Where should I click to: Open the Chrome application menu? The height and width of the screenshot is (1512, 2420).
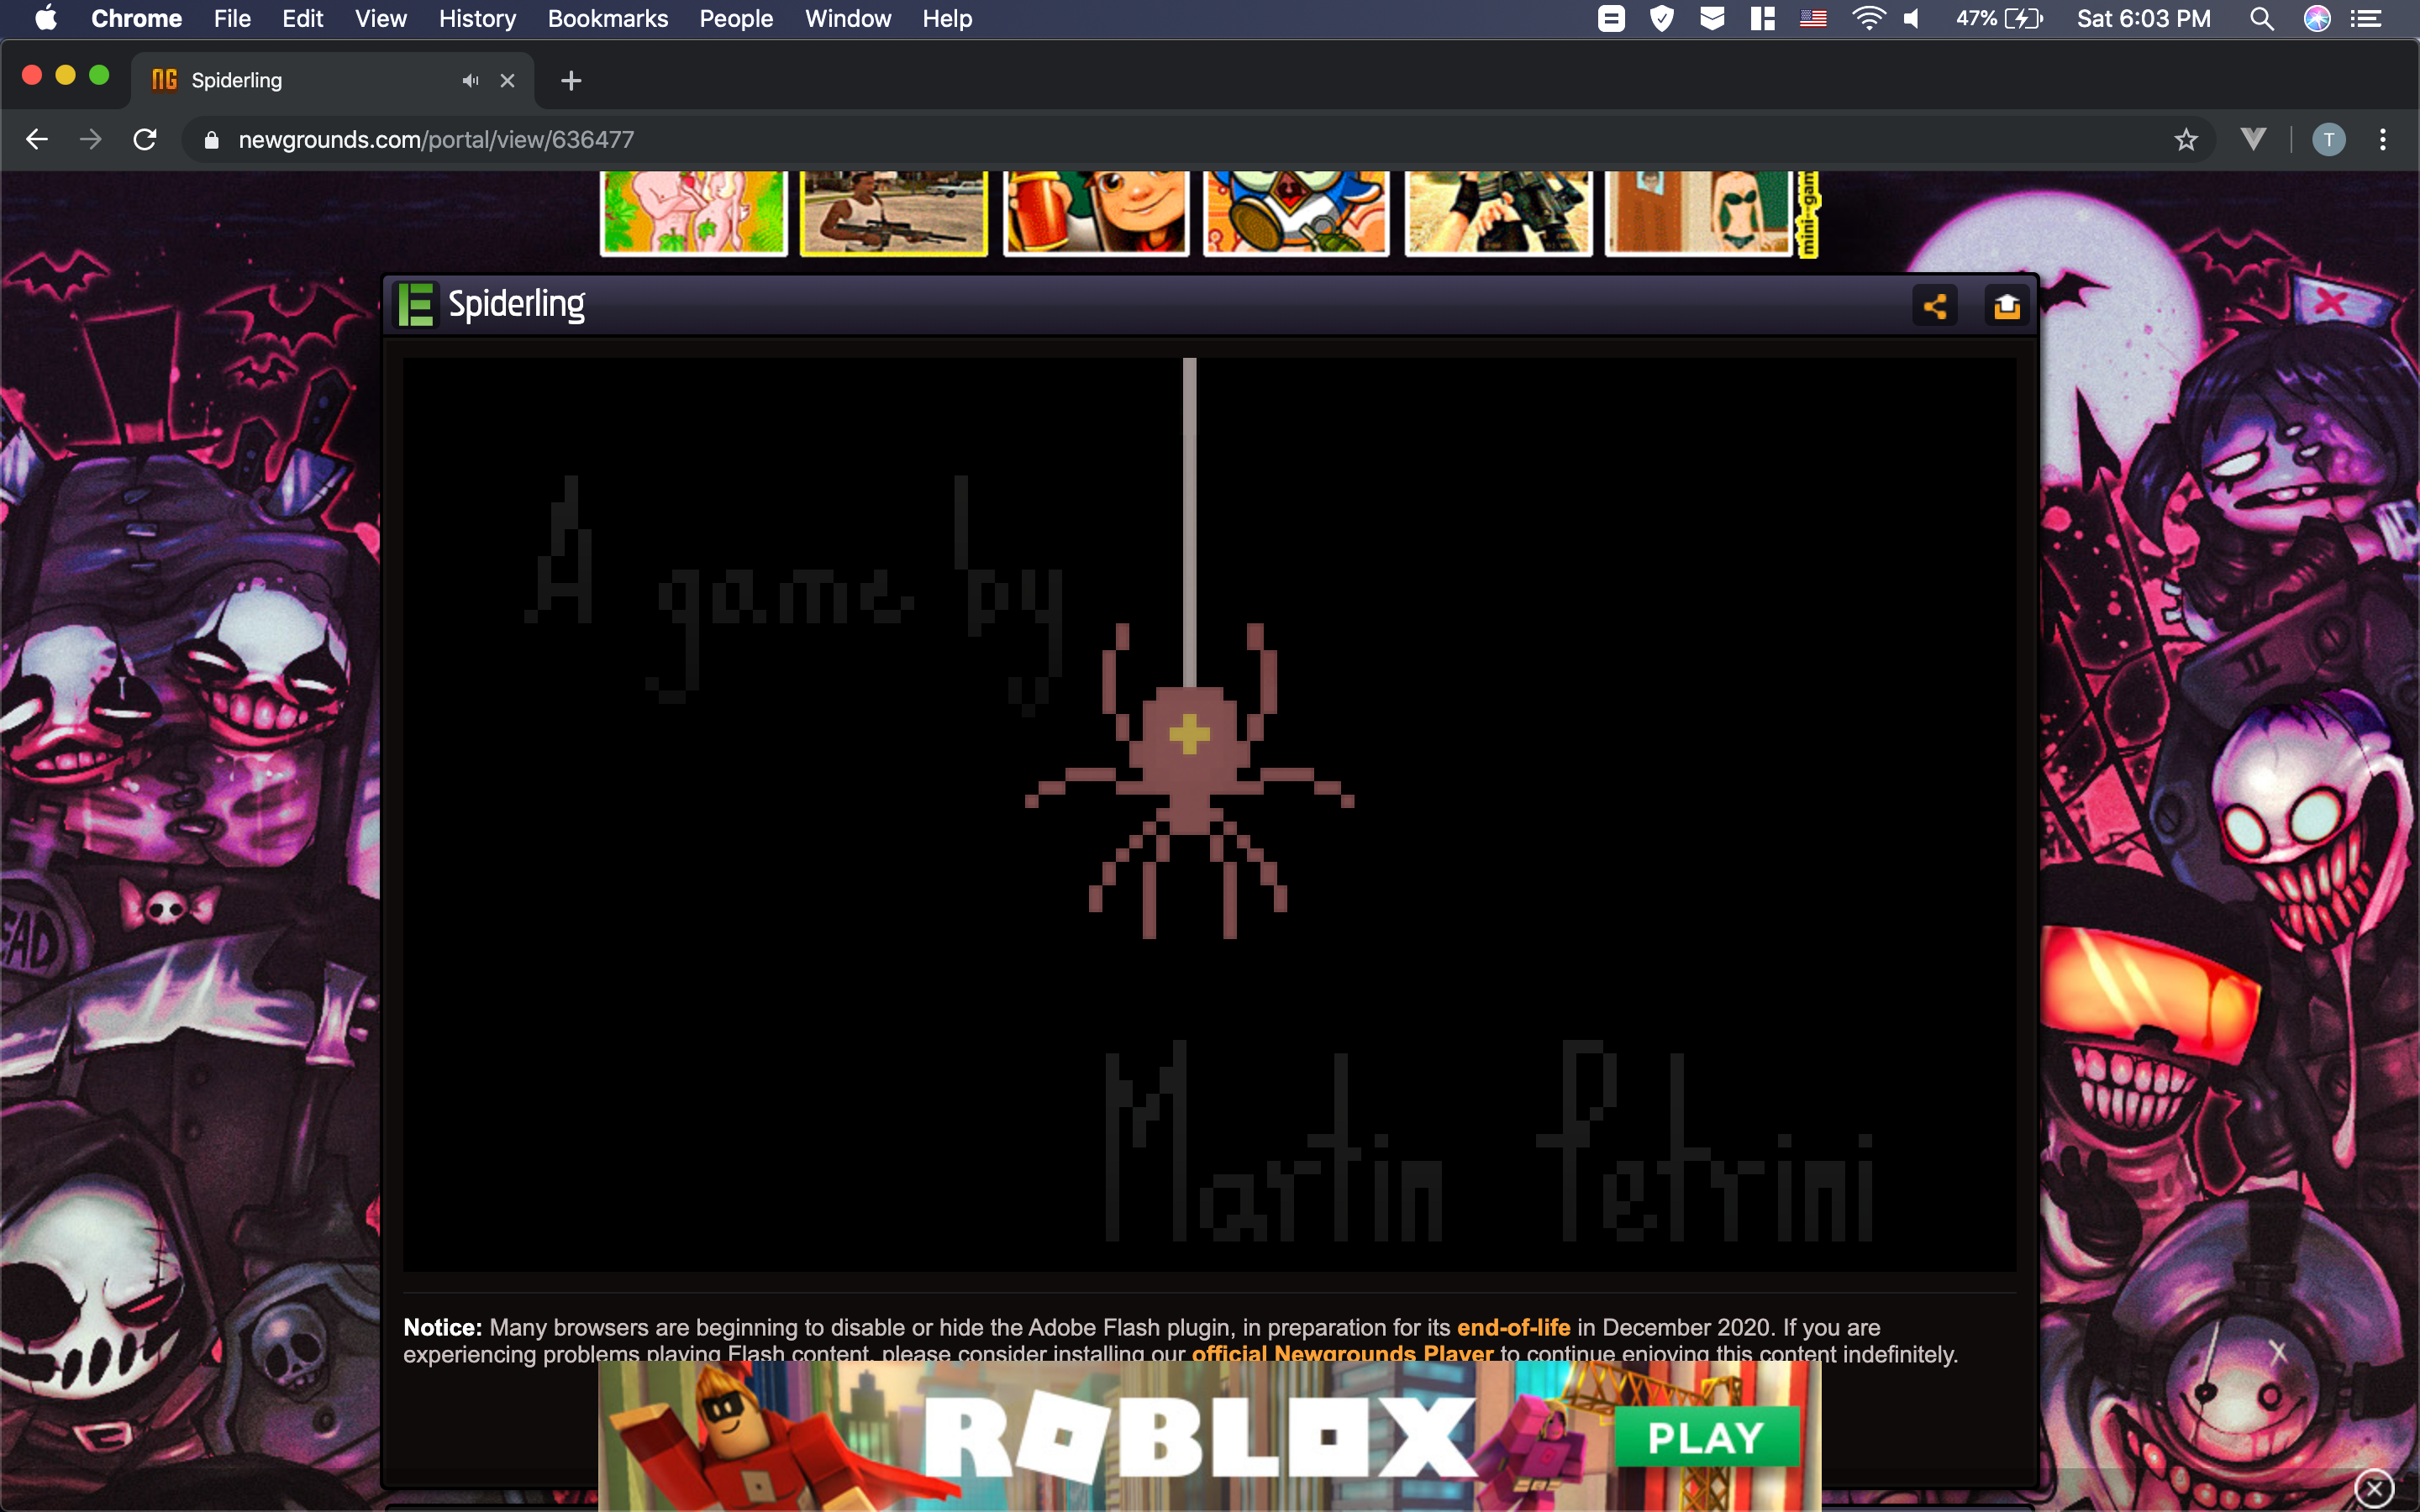coord(137,18)
